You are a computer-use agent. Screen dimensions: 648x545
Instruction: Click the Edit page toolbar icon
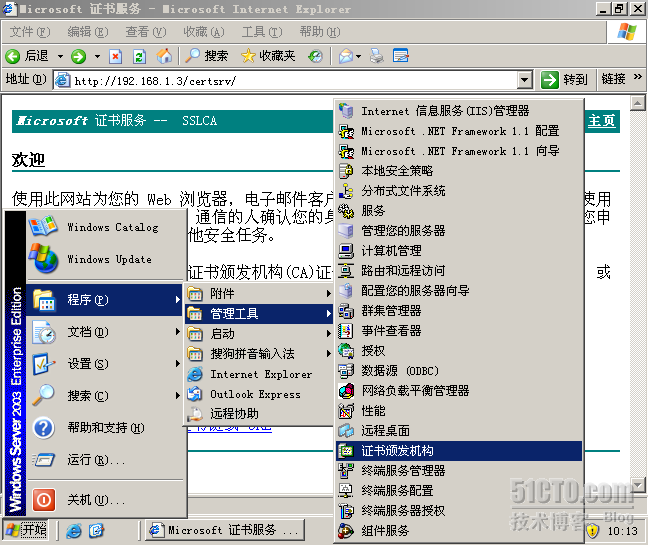[x=400, y=56]
